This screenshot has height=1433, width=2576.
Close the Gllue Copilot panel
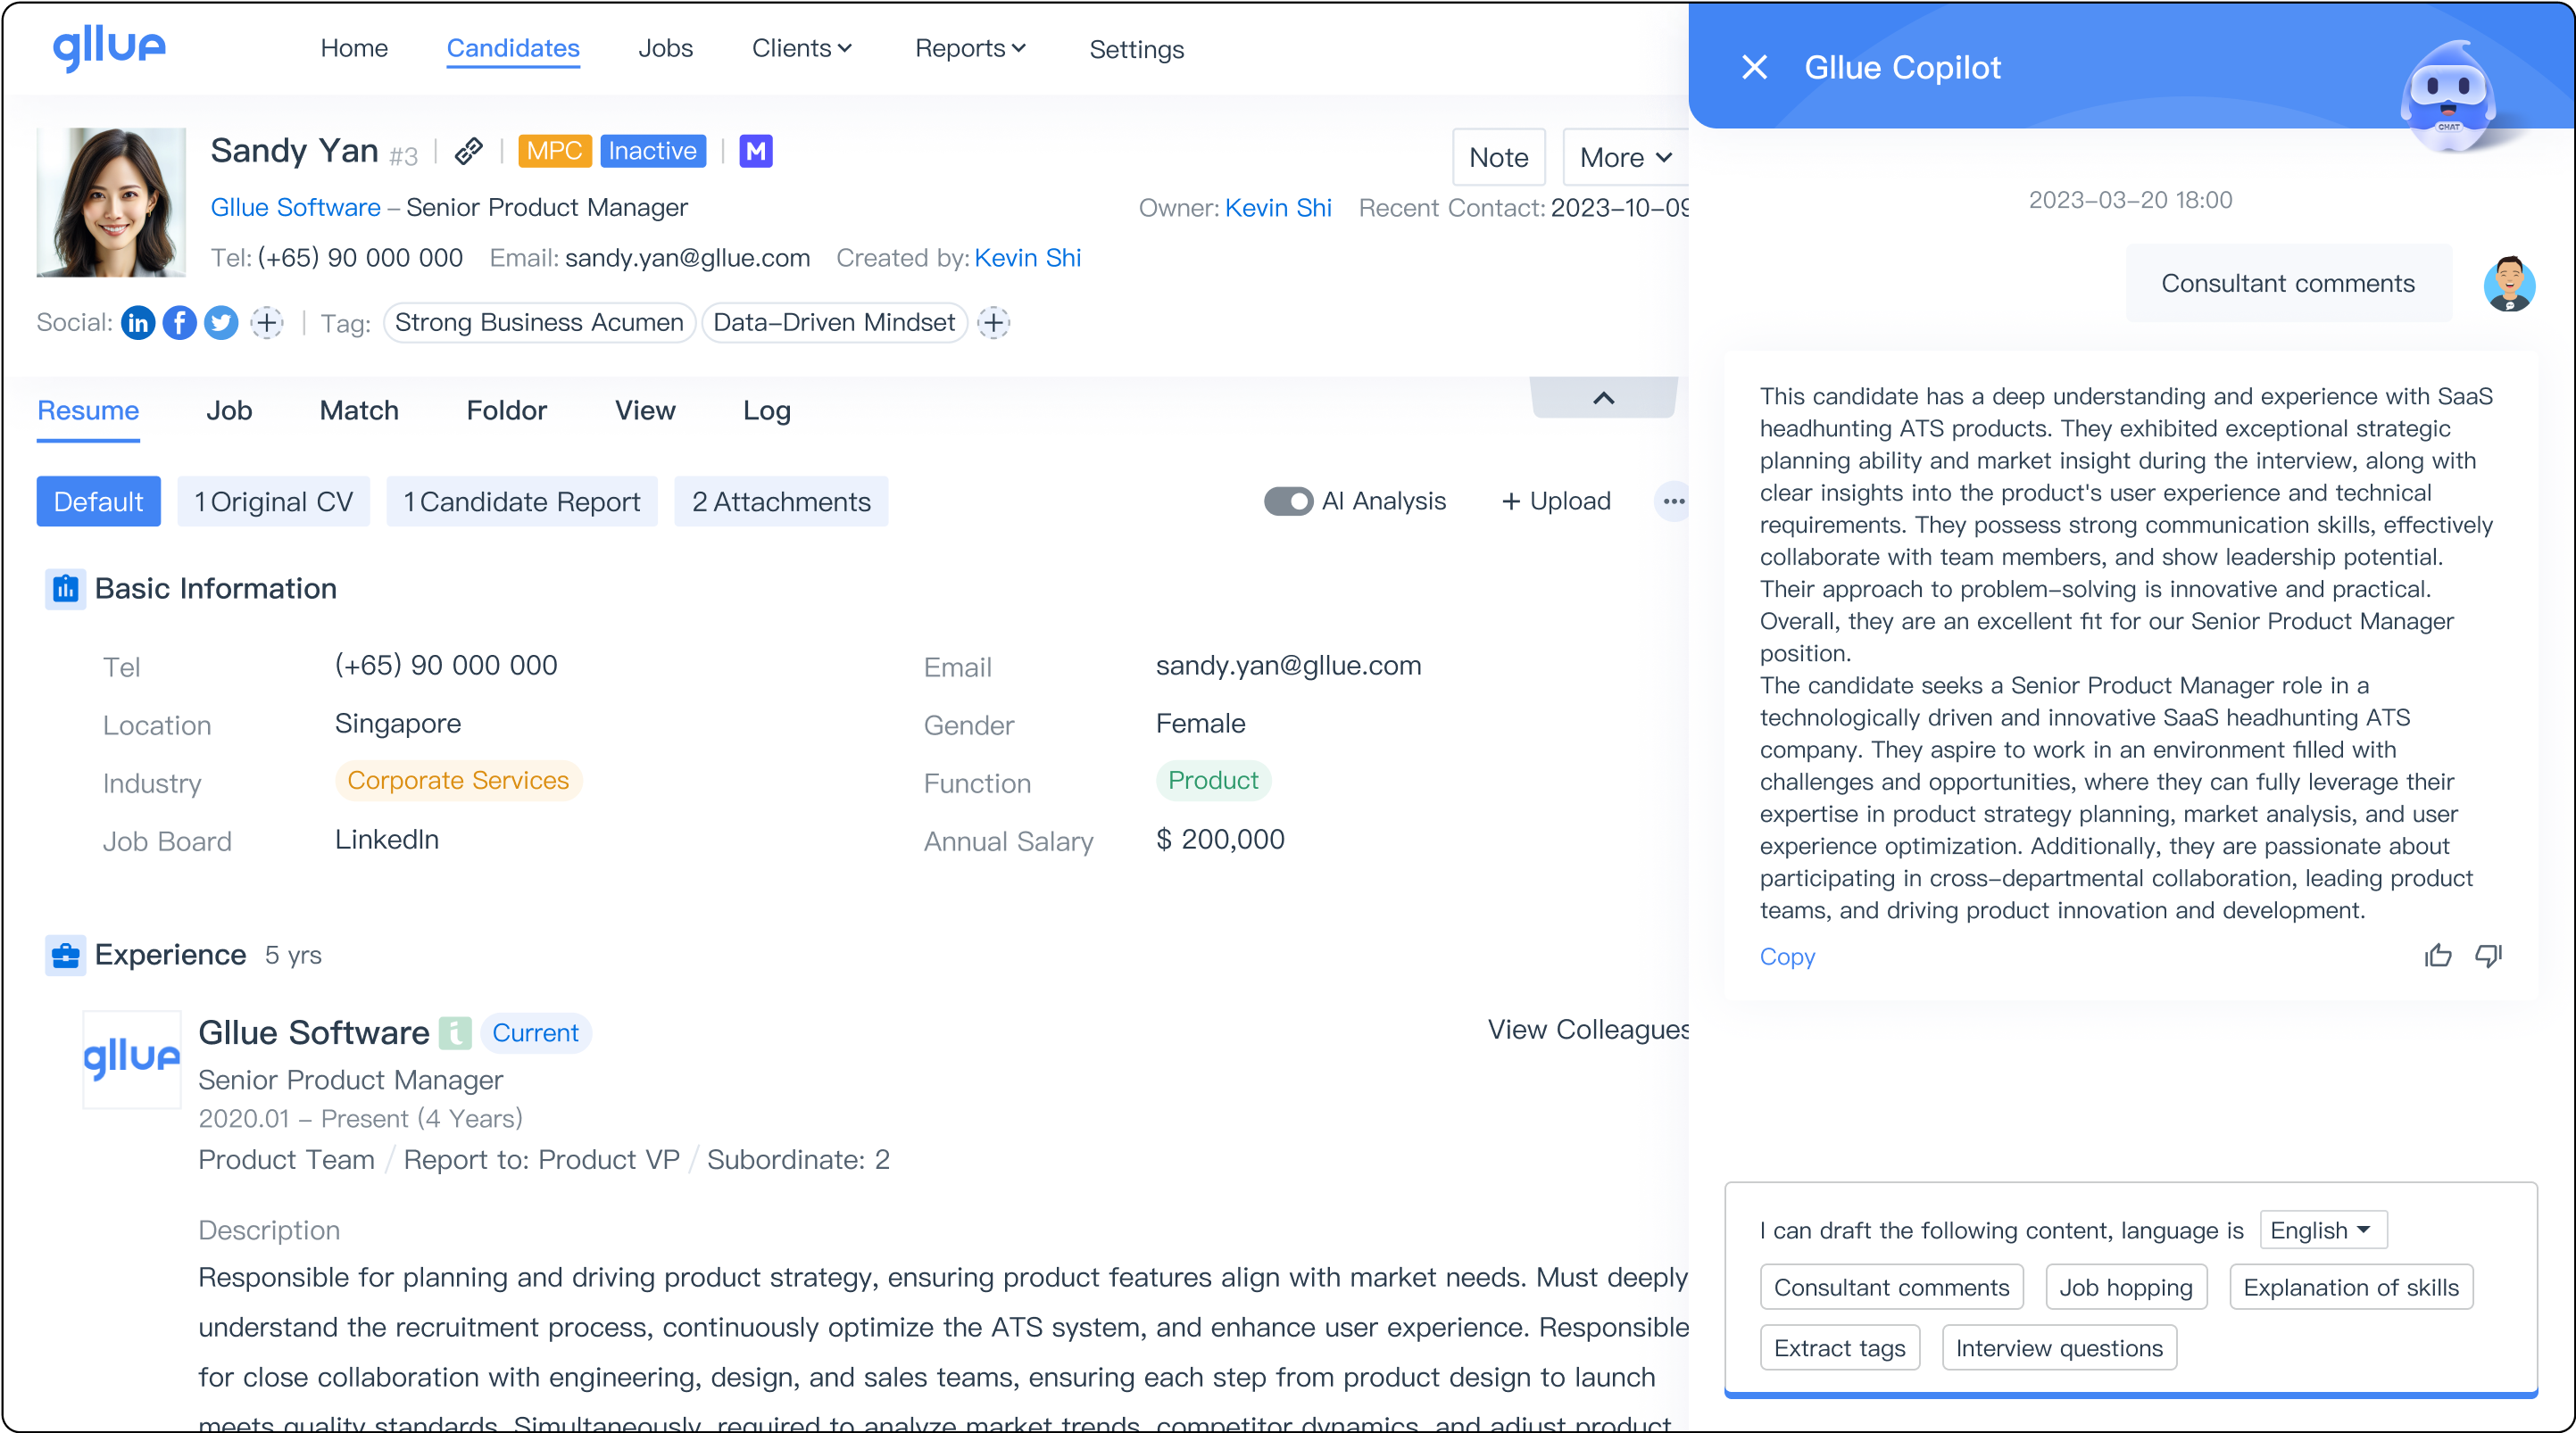click(1754, 67)
